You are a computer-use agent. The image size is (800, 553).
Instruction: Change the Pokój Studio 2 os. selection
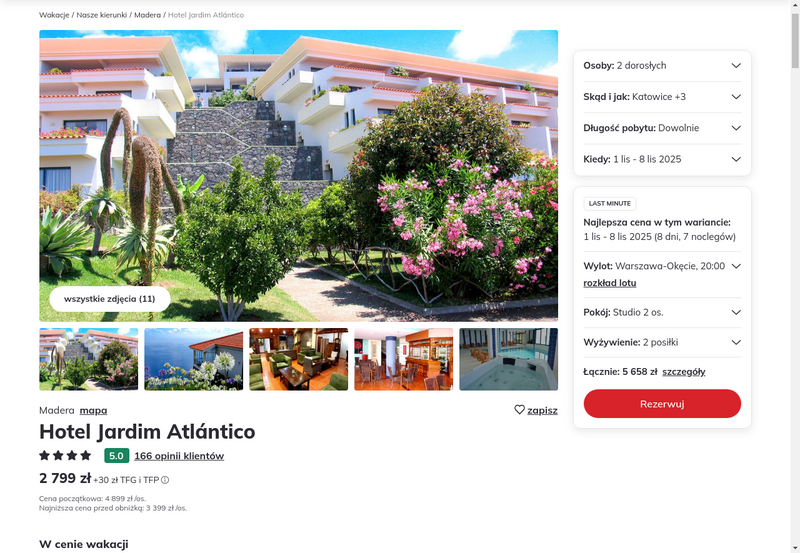tap(662, 312)
